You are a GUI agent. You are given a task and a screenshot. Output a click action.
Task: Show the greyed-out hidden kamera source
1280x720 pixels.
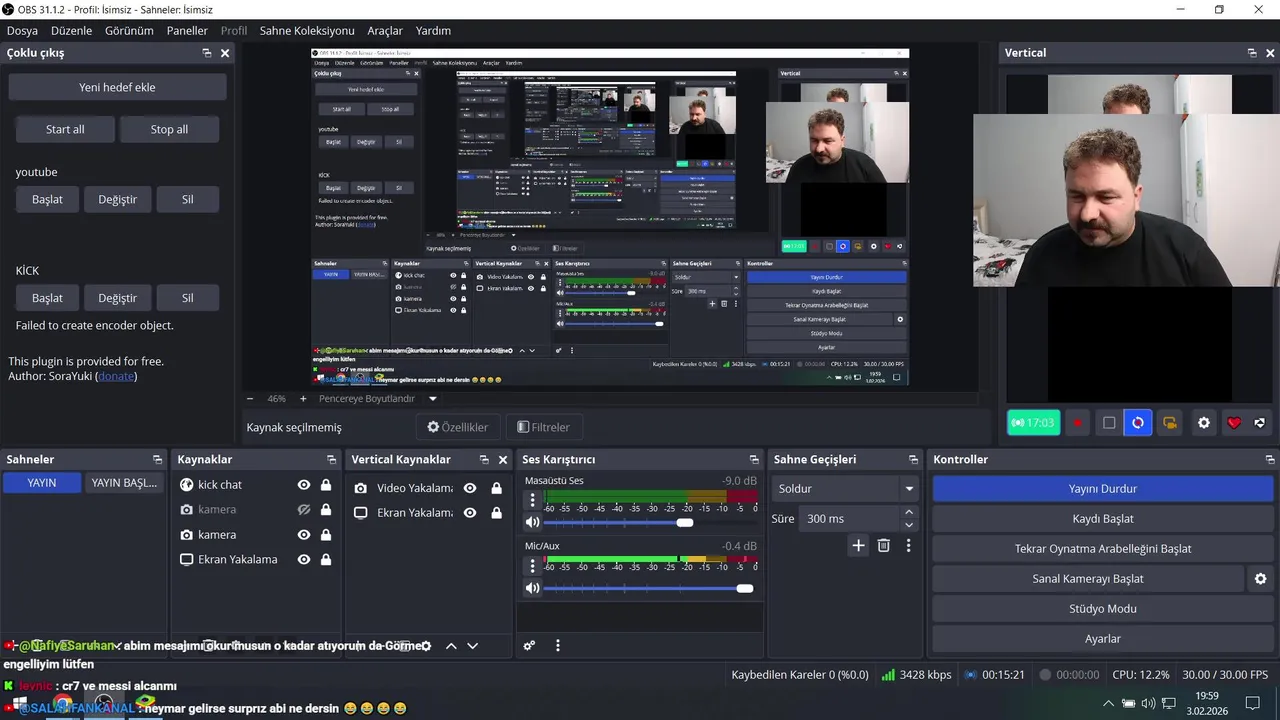pyautogui.click(x=304, y=510)
